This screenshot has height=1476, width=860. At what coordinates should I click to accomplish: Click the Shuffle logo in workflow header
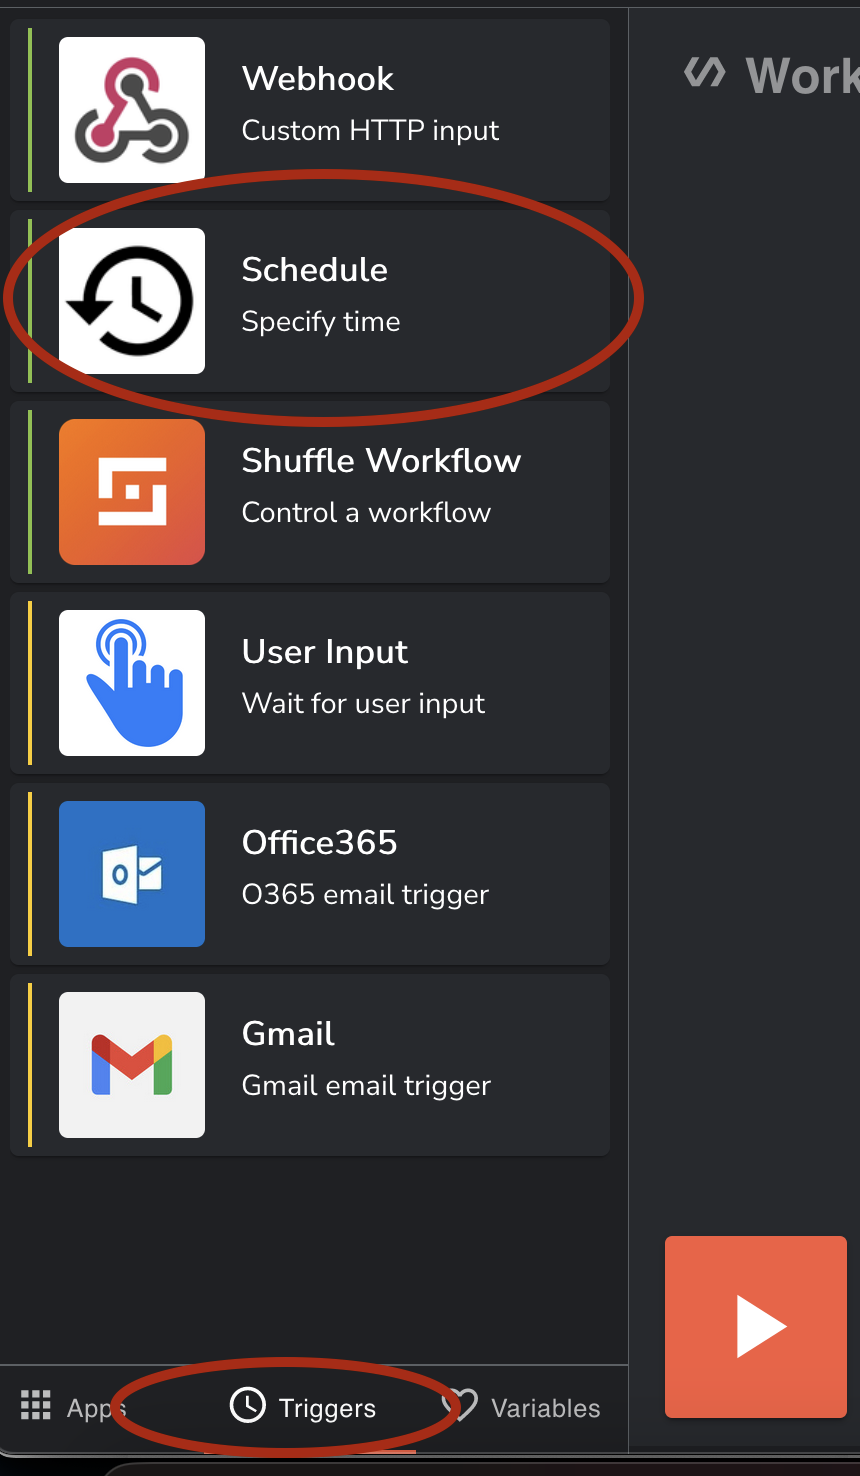pos(704,73)
